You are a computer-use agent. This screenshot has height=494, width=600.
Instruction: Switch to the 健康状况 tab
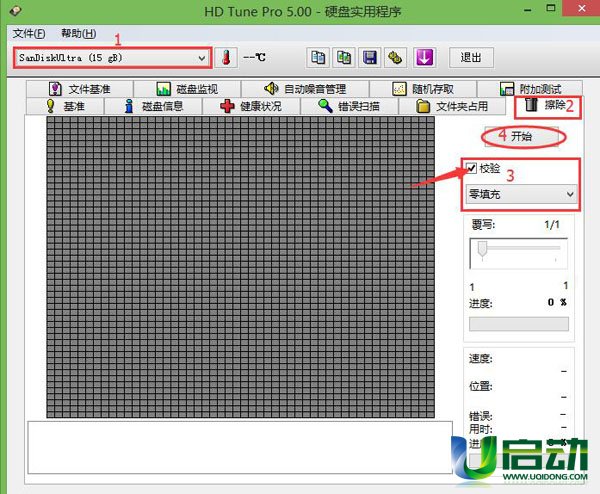(251, 106)
